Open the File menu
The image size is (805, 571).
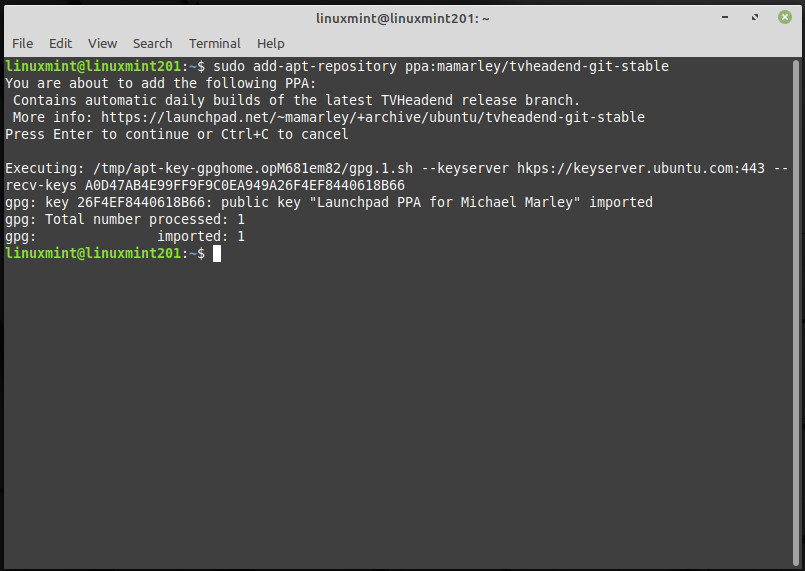click(22, 43)
